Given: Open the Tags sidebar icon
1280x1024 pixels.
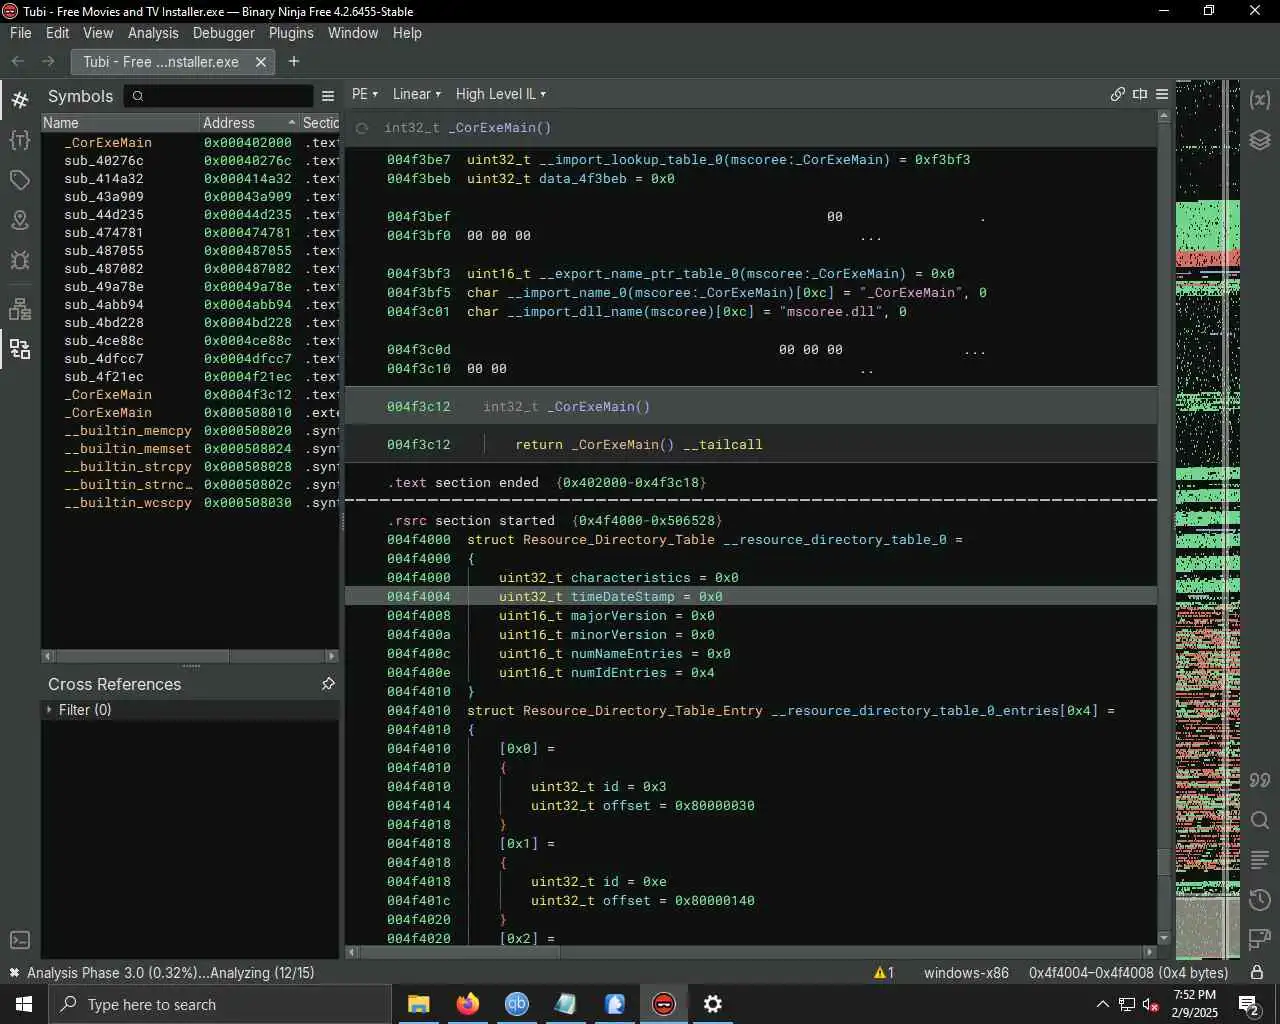Looking at the screenshot, I should click(19, 180).
